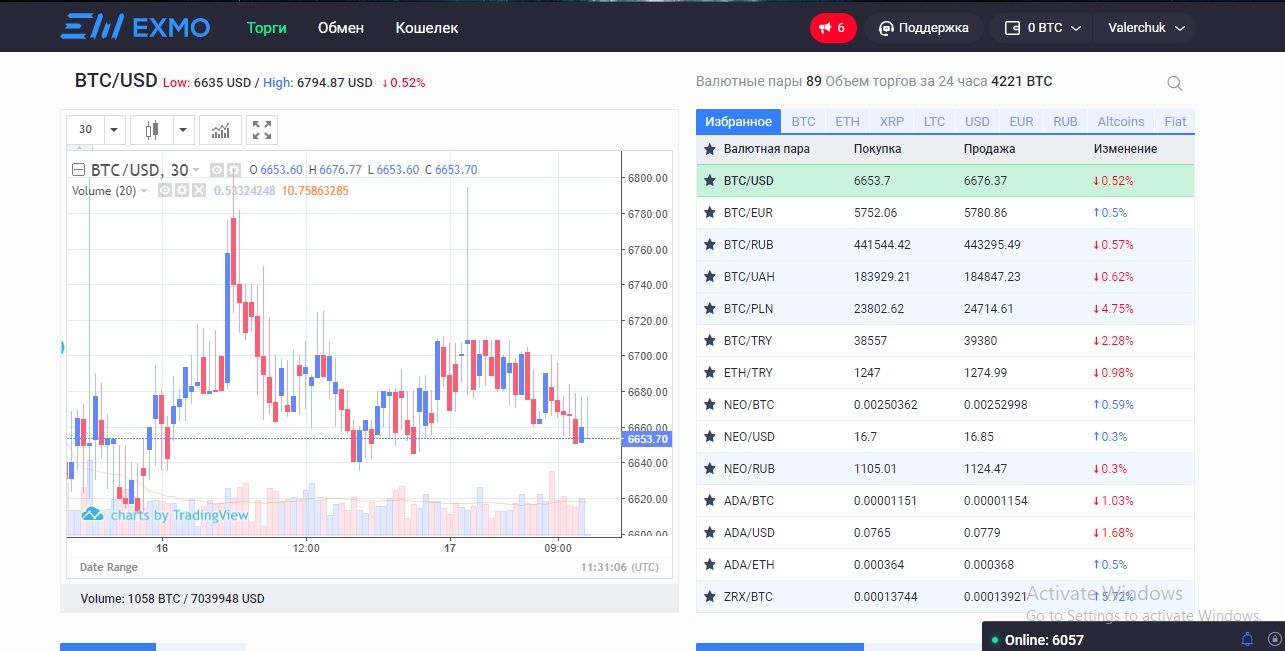The width and height of the screenshot is (1285, 651).
Task: Open BTC/USD series settings gear
Action: [x=234, y=170]
